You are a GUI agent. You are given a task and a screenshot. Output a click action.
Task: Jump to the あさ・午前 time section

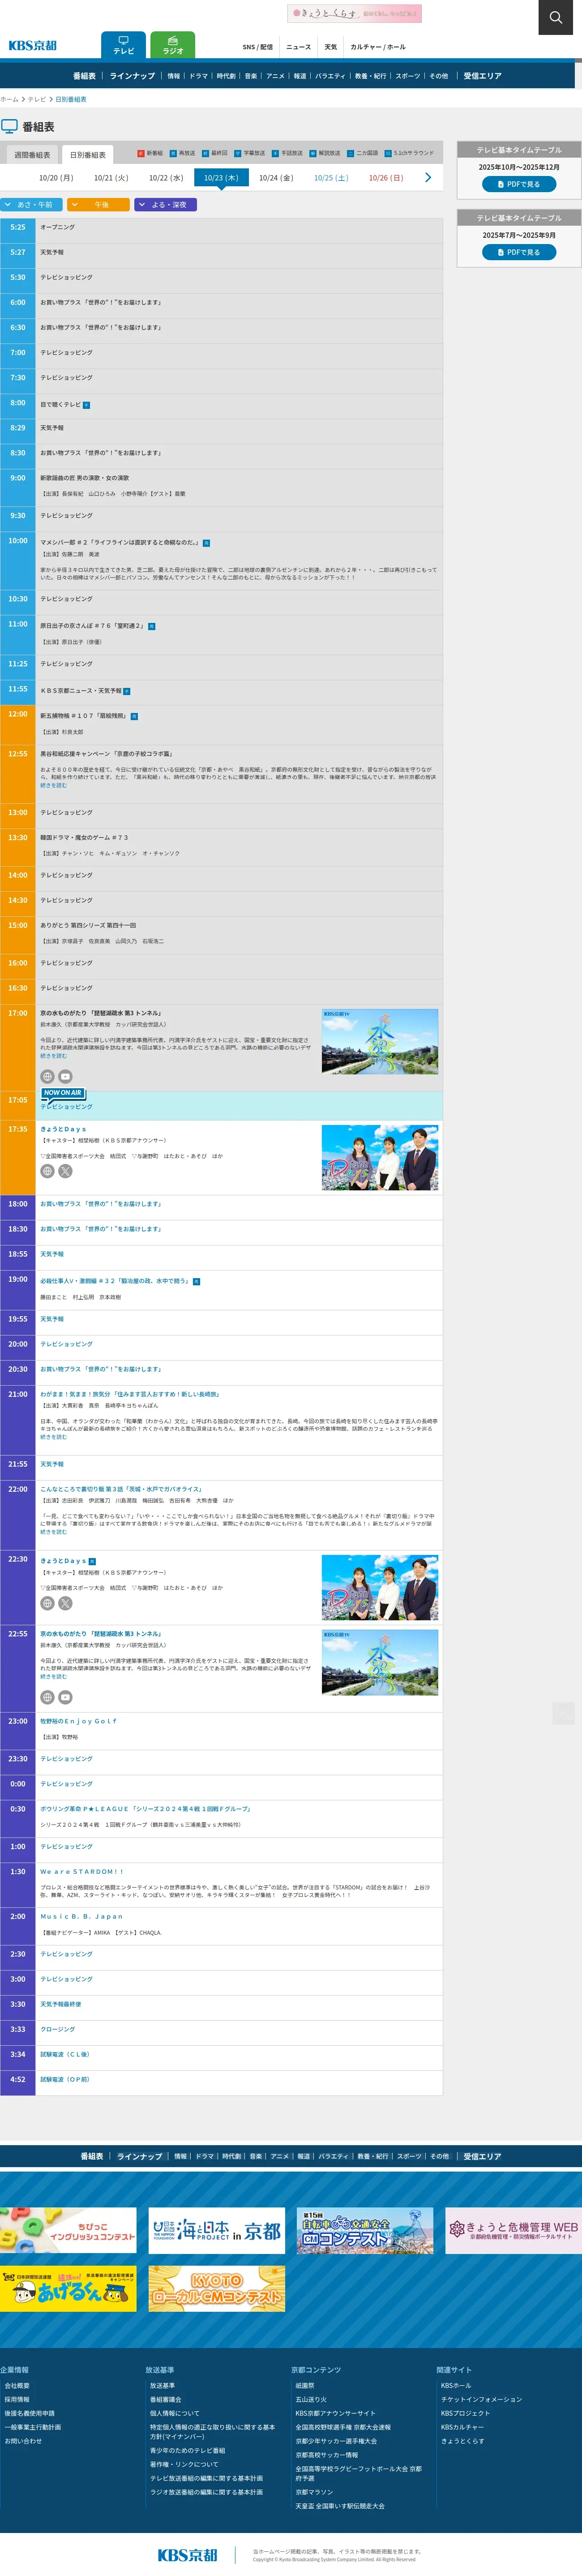pos(32,204)
